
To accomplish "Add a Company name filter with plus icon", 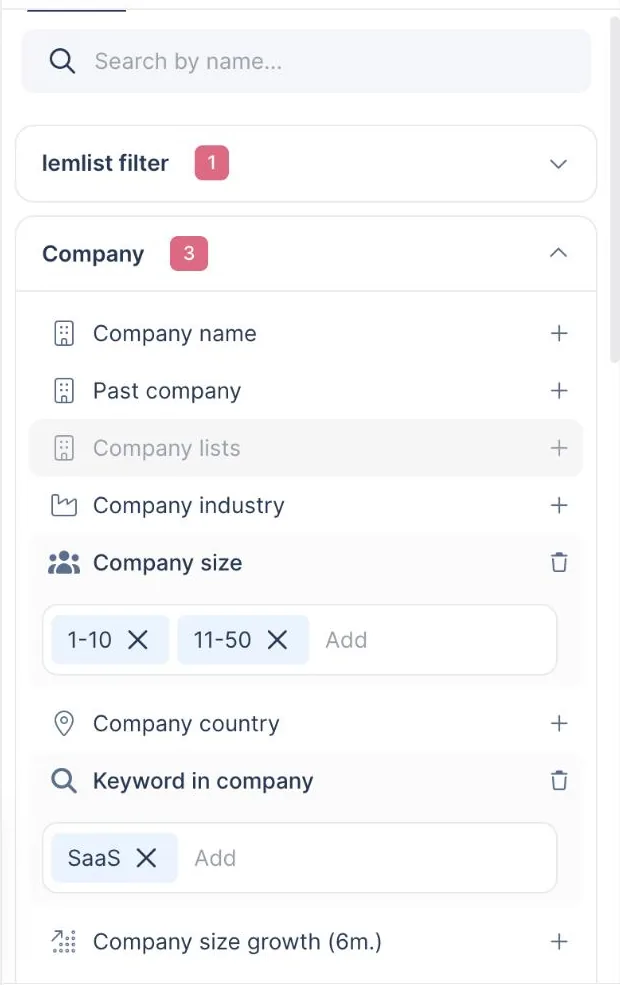I will click(x=558, y=333).
